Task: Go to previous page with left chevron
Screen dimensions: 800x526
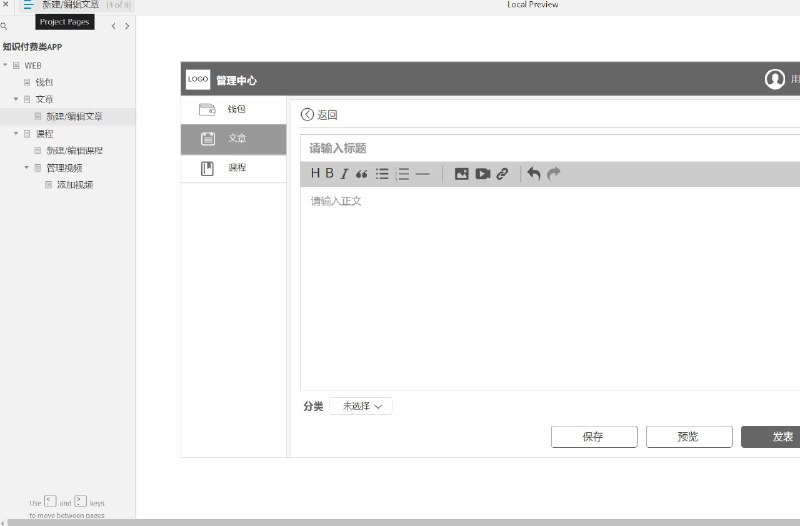Action: [113, 26]
